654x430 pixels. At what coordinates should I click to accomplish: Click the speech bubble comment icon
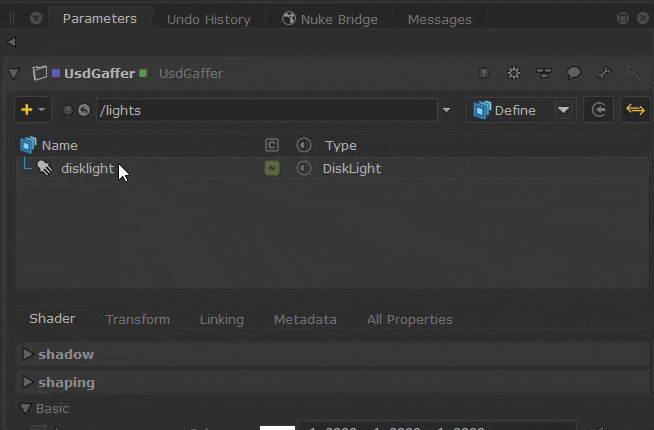click(574, 74)
